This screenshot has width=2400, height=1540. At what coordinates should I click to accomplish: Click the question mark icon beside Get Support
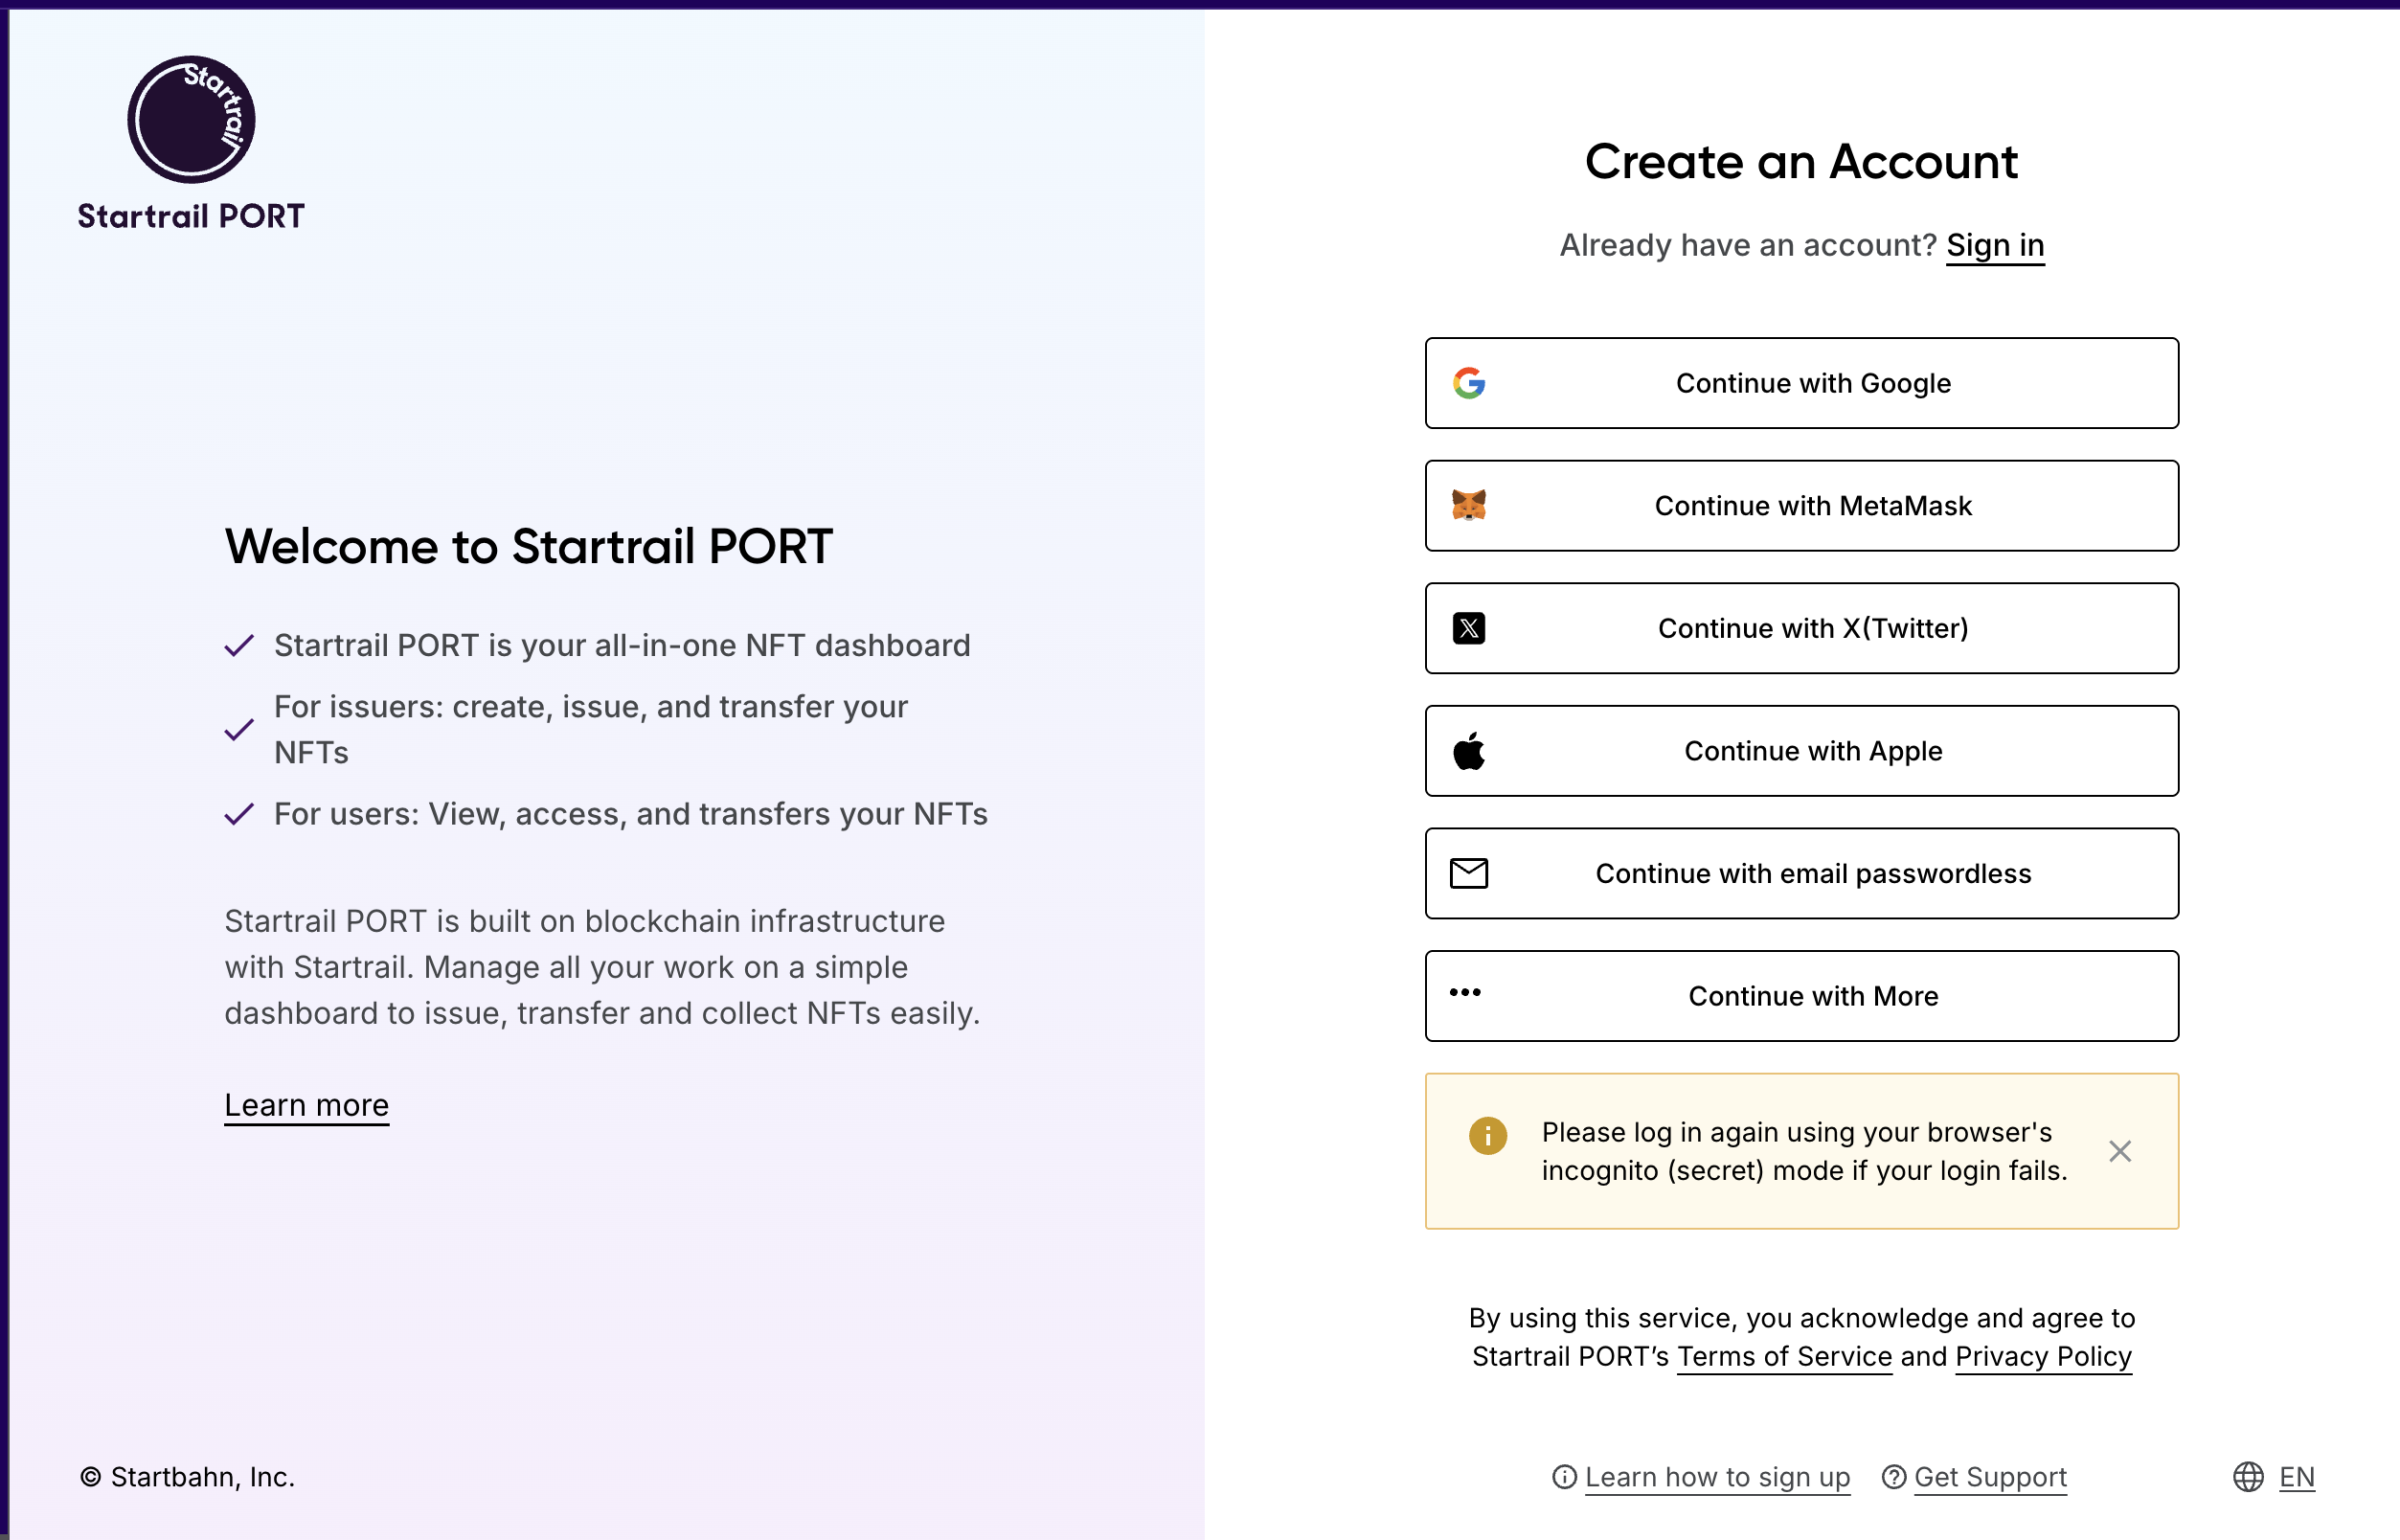point(1893,1477)
